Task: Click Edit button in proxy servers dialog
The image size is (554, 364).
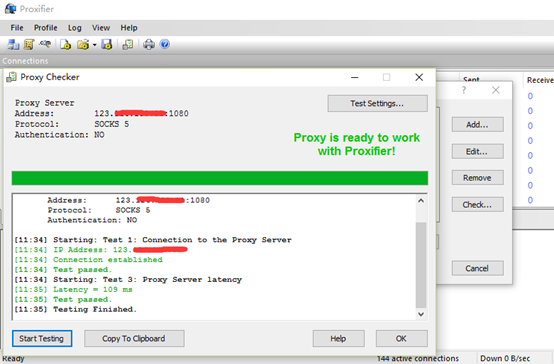Action: tap(477, 152)
